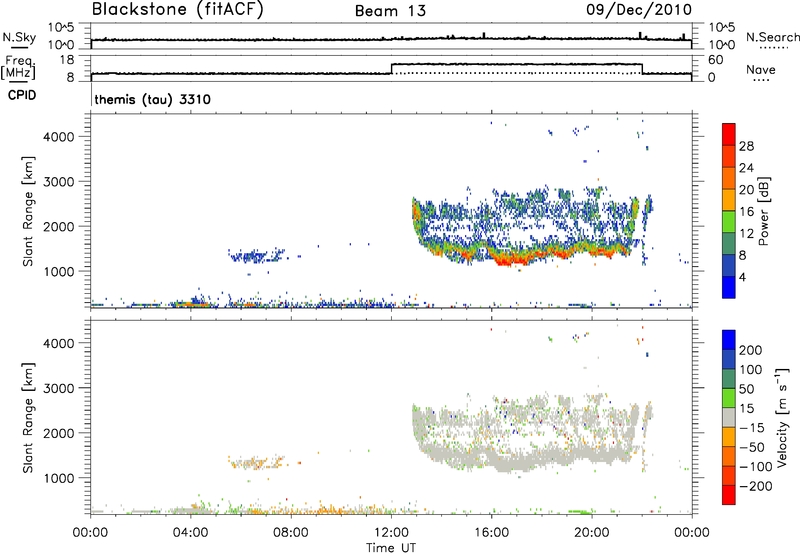Select the 'Freq. [MHz]' axis label

pyautogui.click(x=19, y=67)
